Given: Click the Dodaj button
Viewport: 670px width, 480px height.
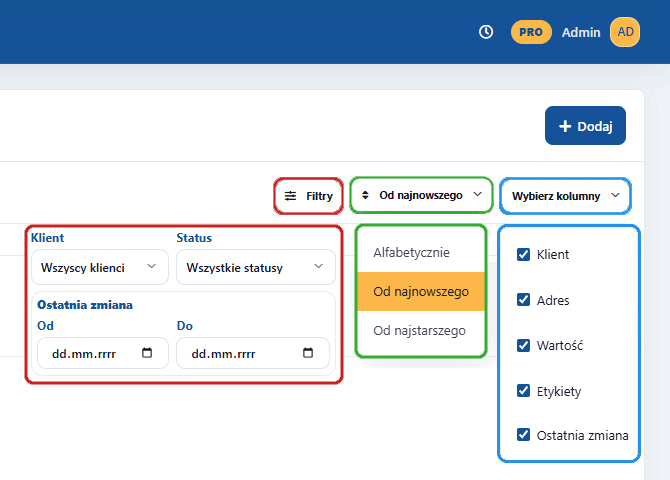Looking at the screenshot, I should coord(585,126).
